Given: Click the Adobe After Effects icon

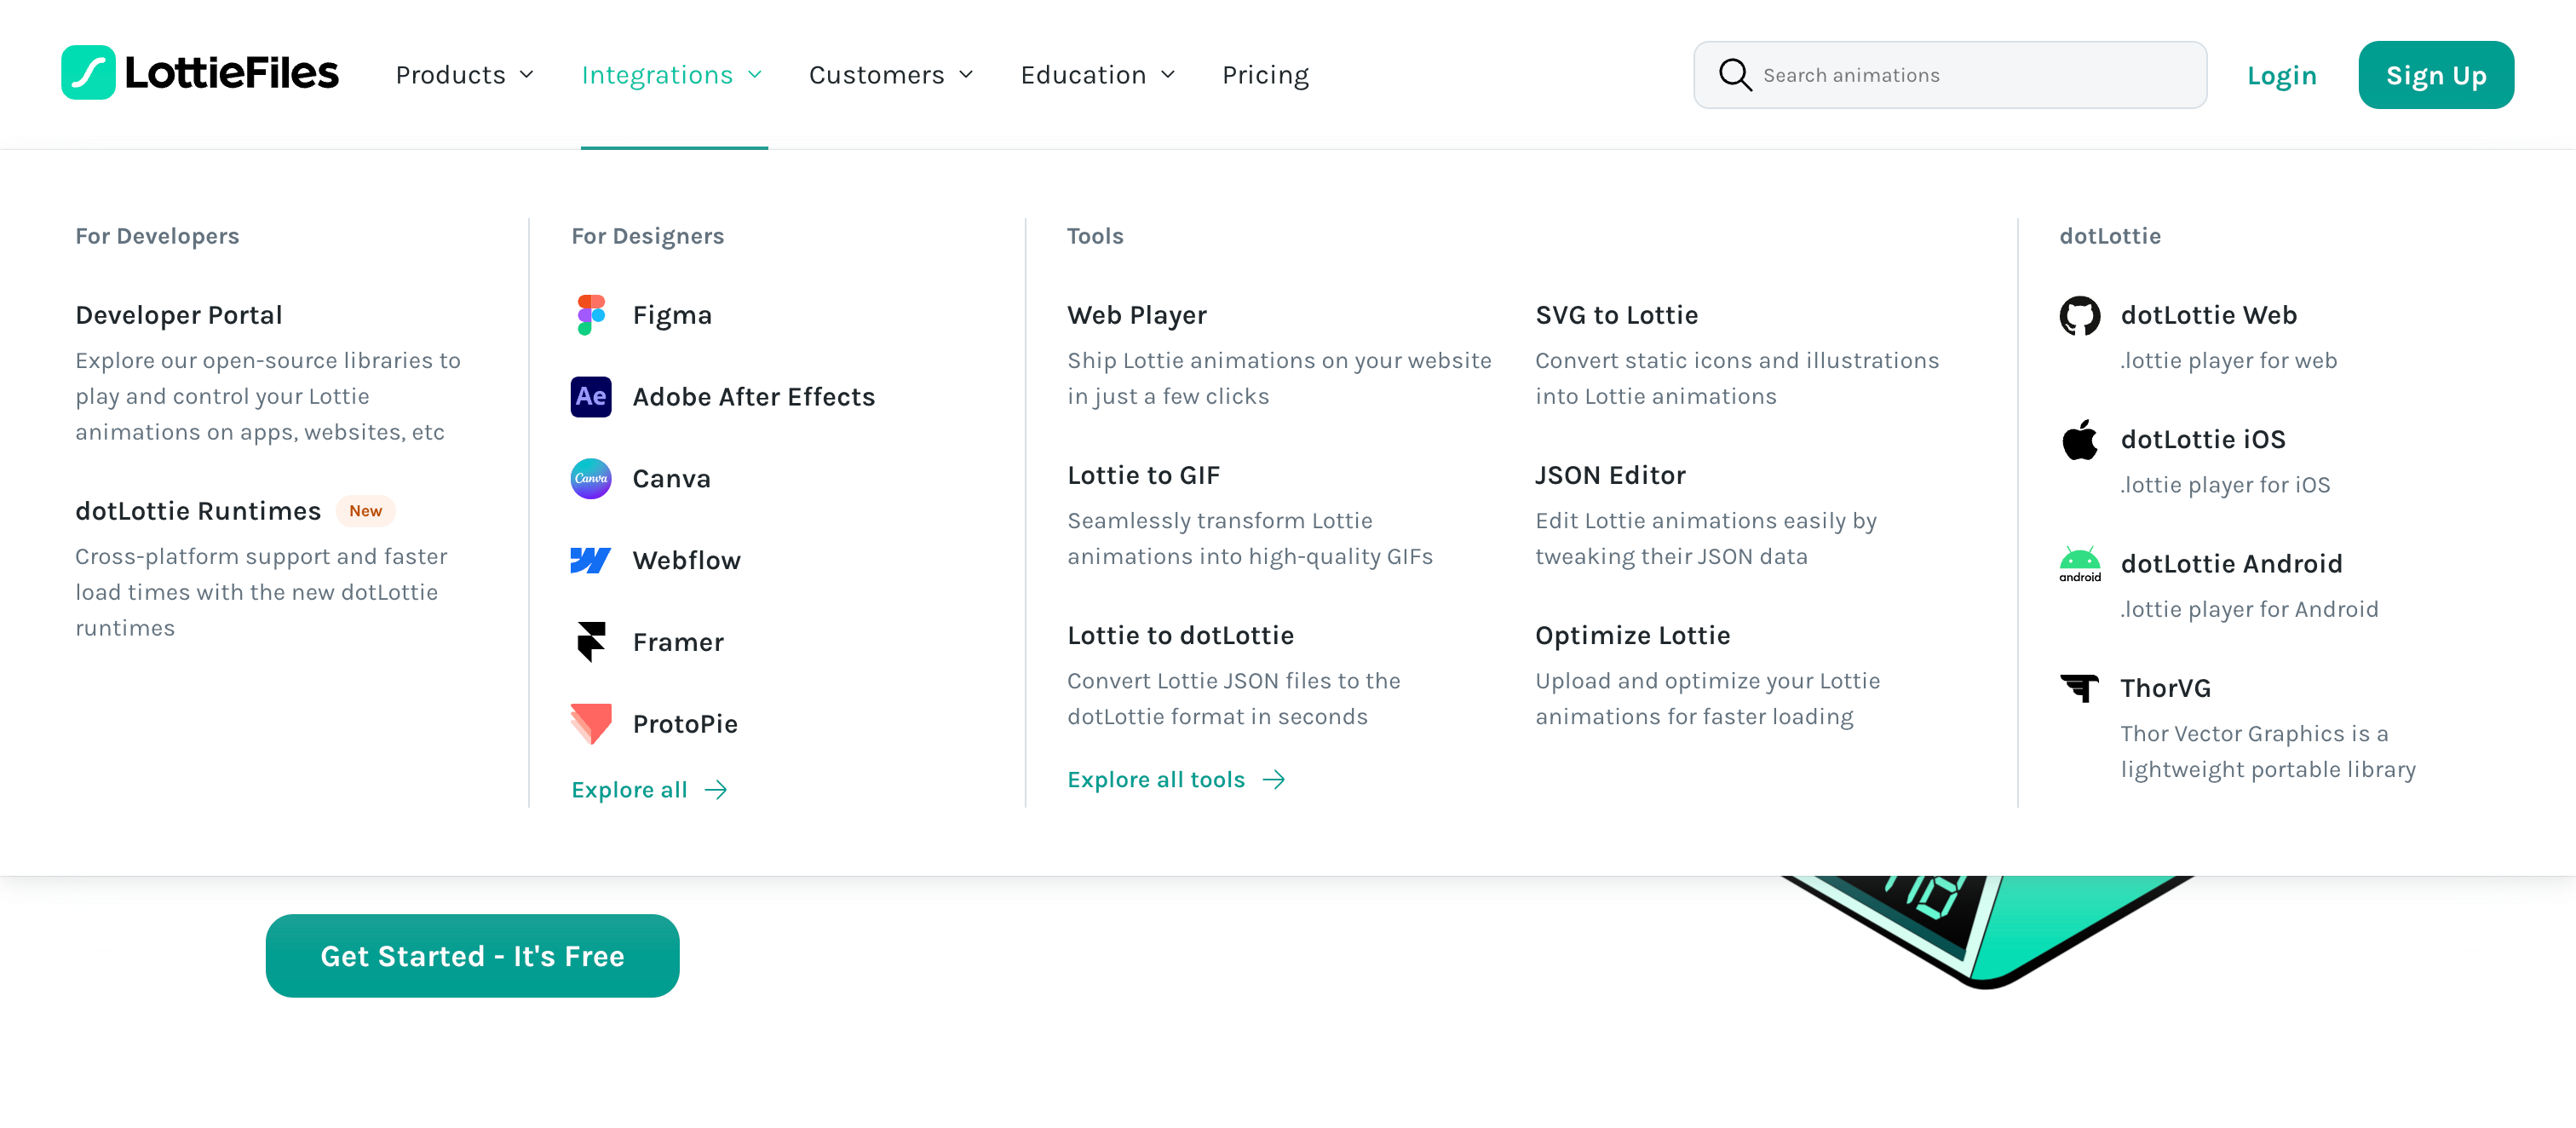Looking at the screenshot, I should [x=591, y=397].
